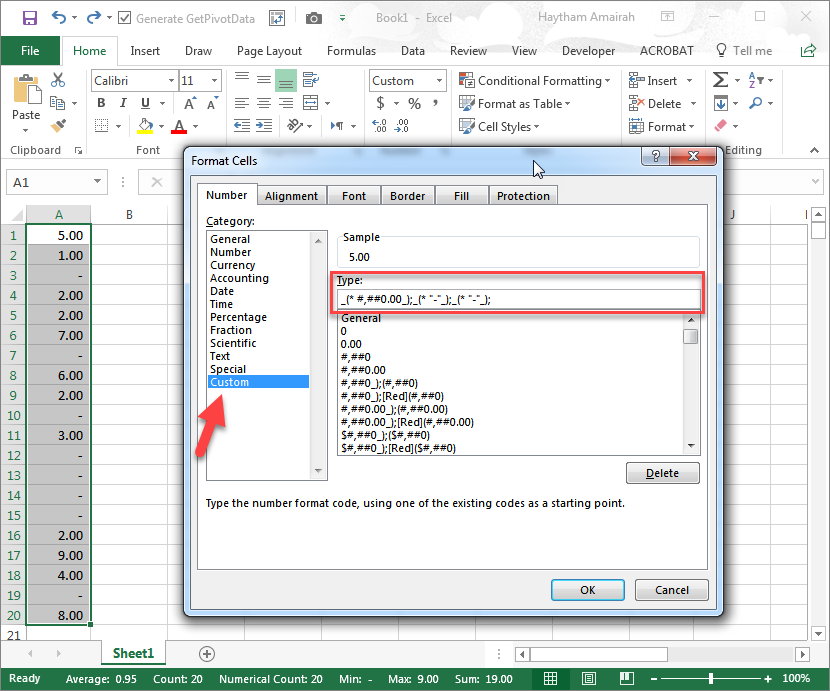Open the Border tab in Format Cells

point(408,196)
